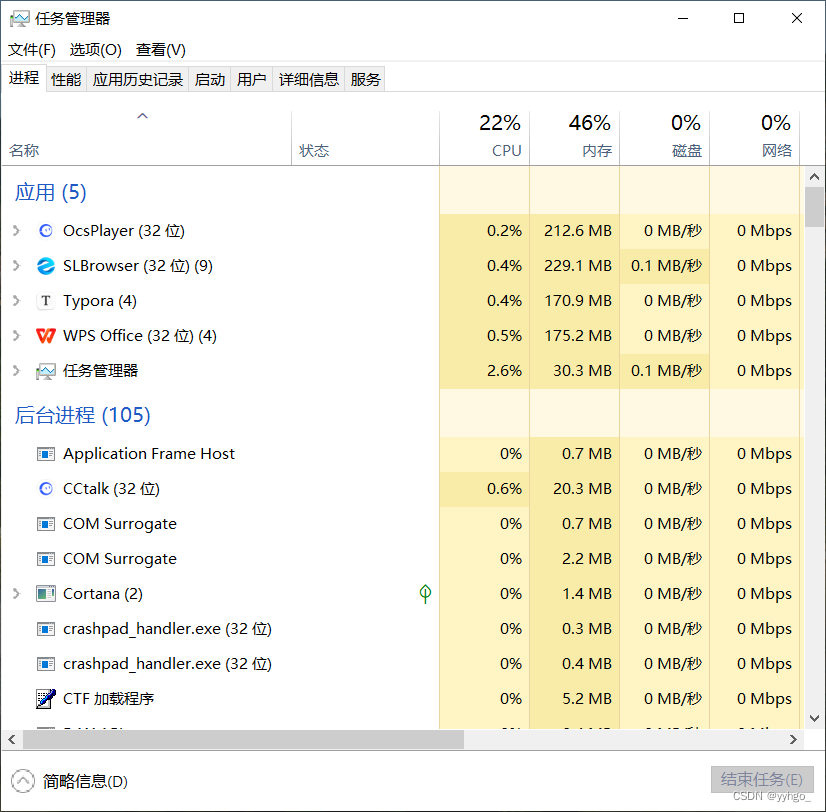
Task: Sort by the 状态 column header
Action: point(366,138)
